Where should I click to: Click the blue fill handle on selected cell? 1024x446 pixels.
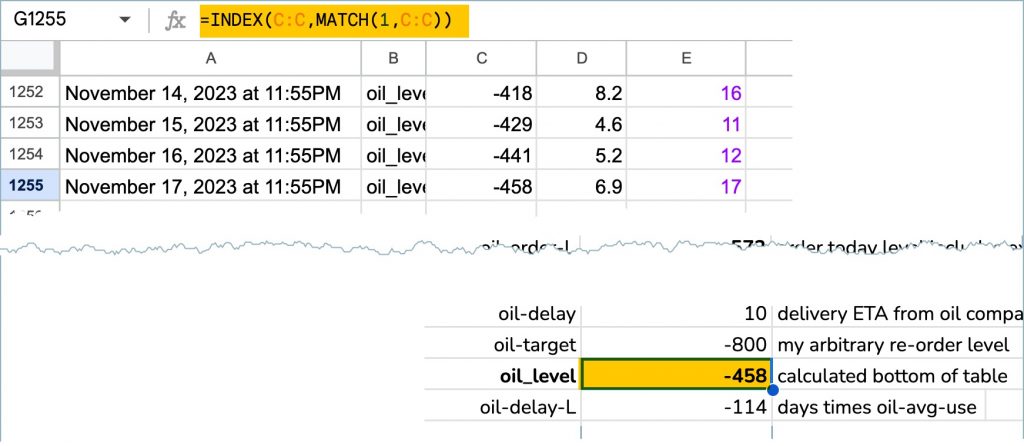coord(772,389)
